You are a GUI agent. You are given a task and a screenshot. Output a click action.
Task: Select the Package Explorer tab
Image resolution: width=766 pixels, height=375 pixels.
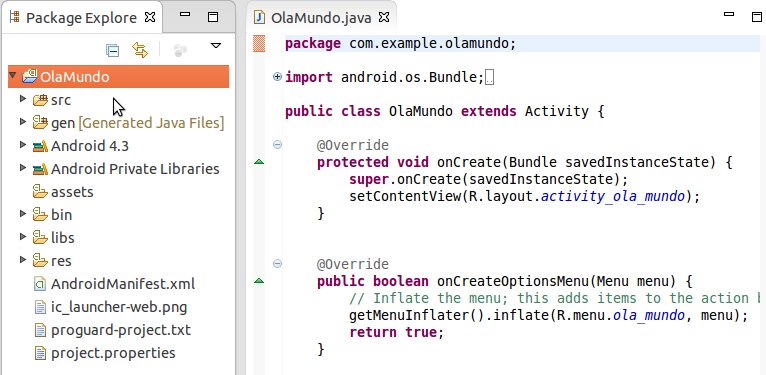coord(82,18)
